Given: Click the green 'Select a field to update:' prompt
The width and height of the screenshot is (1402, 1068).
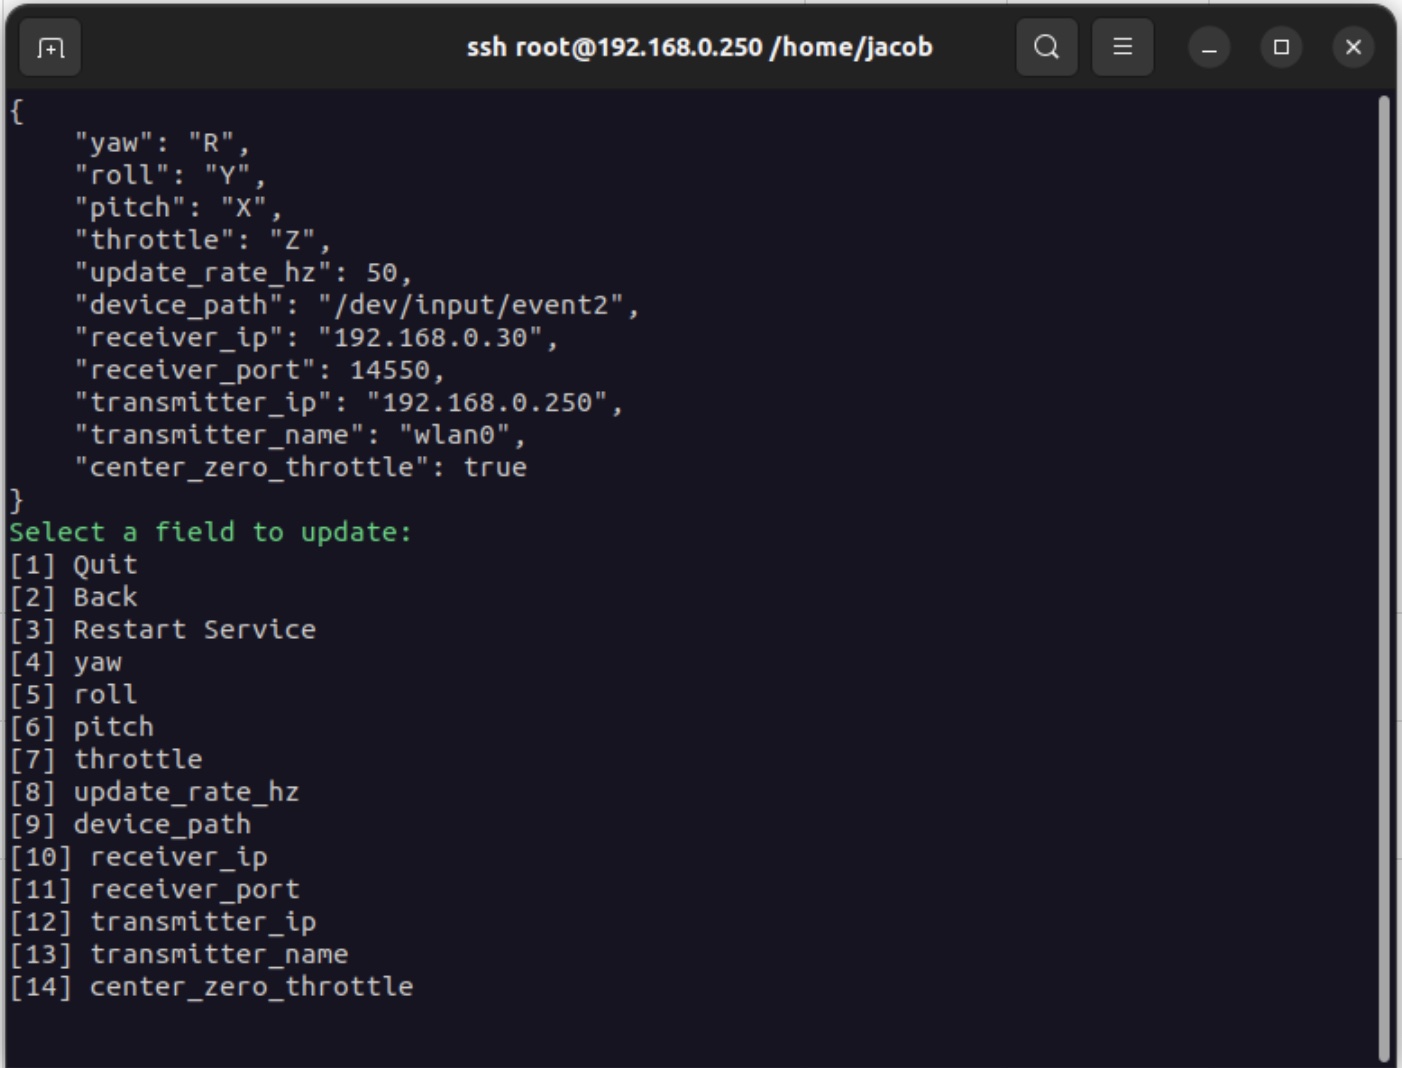Looking at the screenshot, I should coord(210,532).
